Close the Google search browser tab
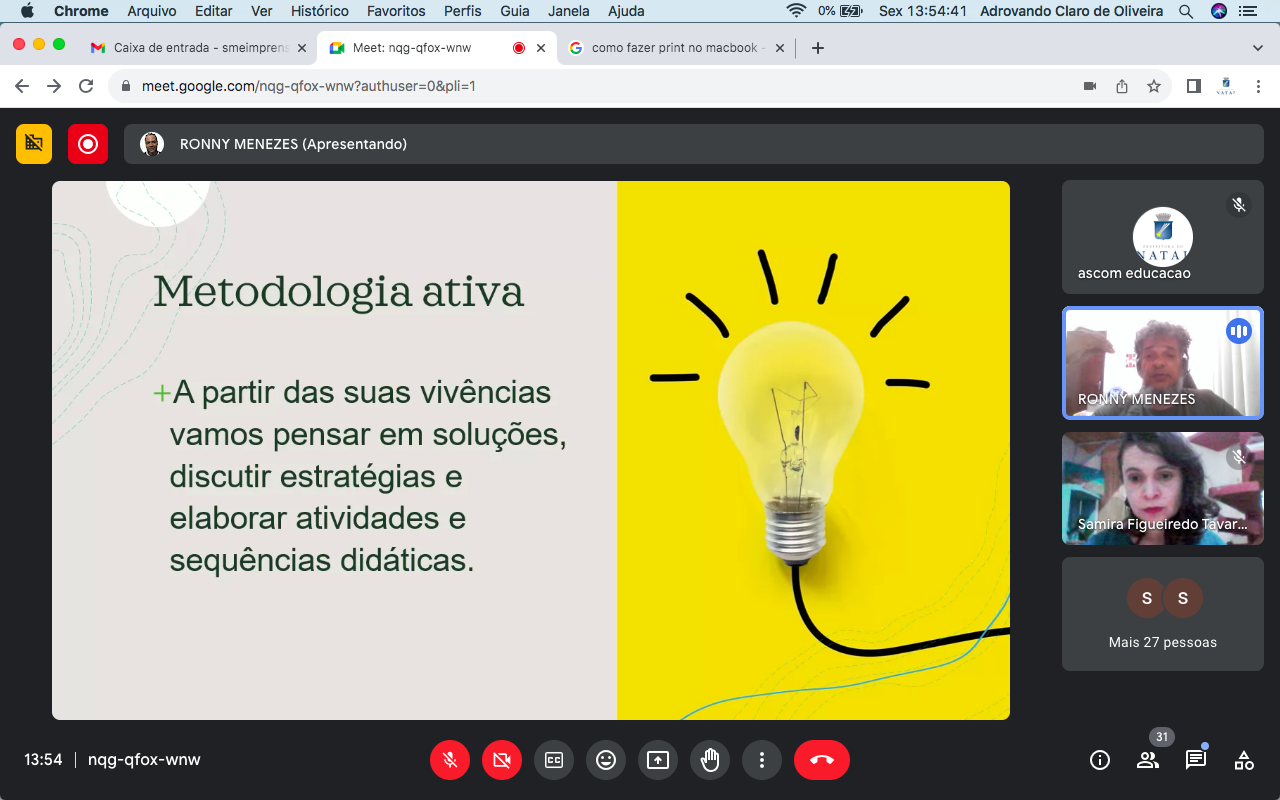The width and height of the screenshot is (1280, 800). (x=778, y=48)
